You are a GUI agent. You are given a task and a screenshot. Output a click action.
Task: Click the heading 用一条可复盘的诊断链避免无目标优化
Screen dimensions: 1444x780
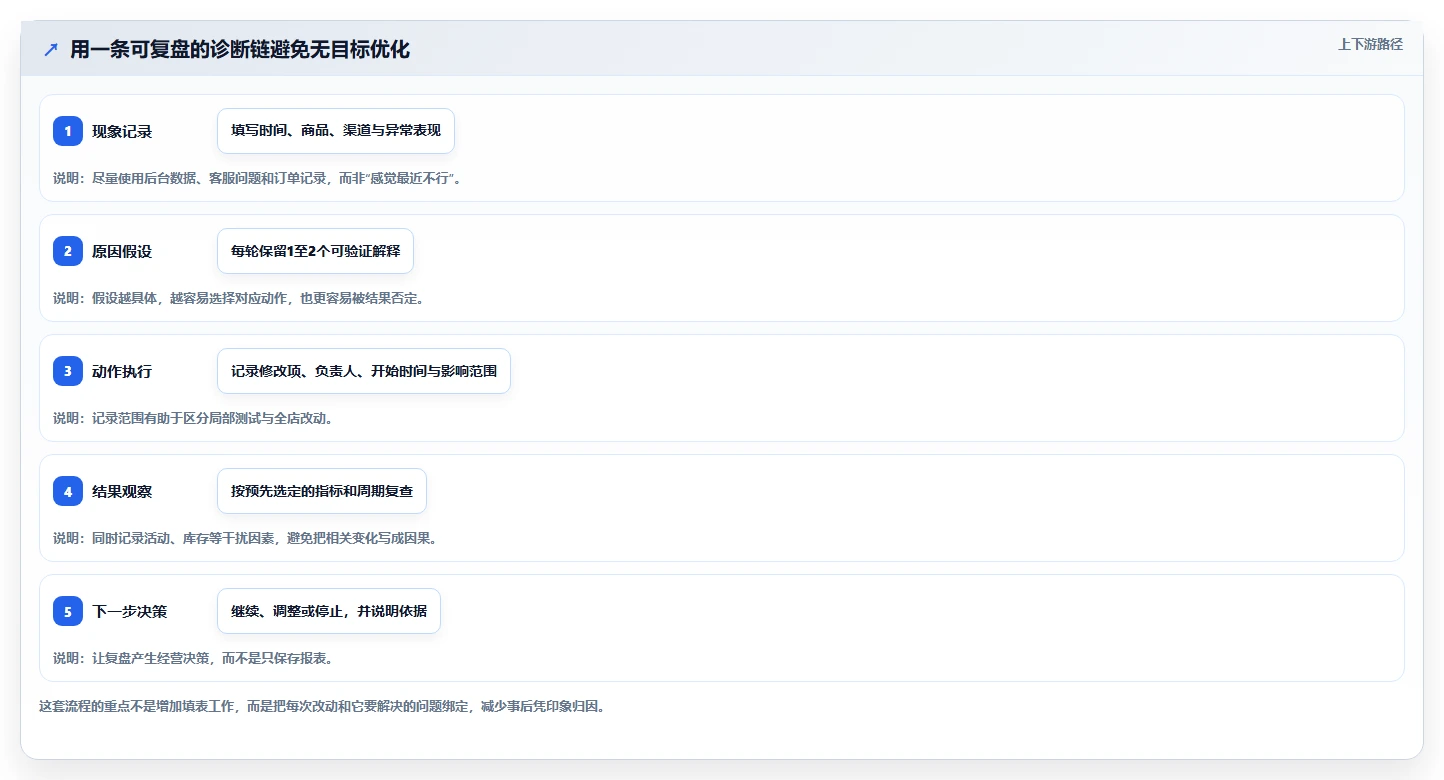tap(240, 50)
